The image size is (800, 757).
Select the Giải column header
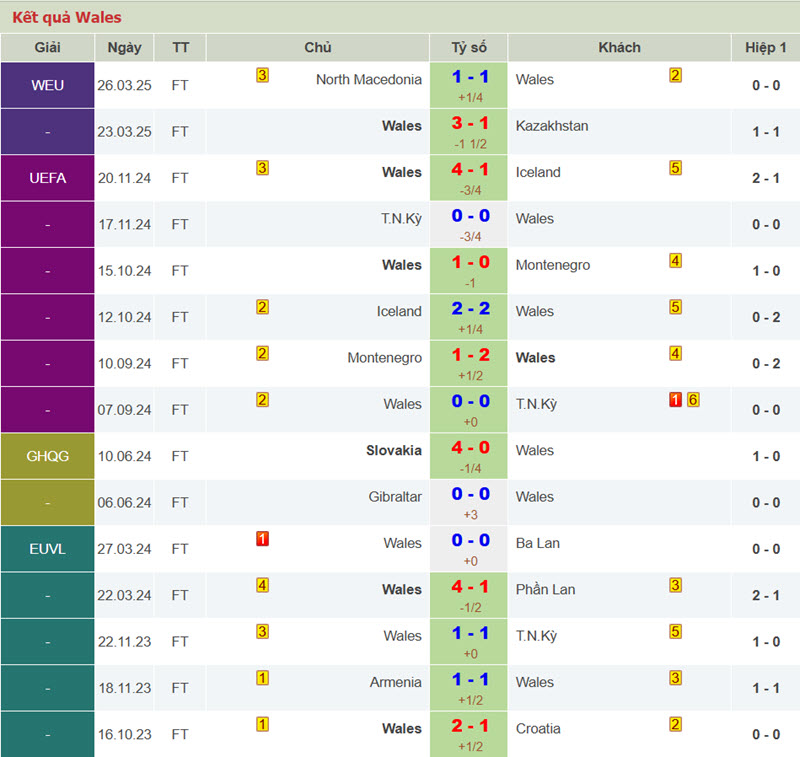click(x=47, y=48)
